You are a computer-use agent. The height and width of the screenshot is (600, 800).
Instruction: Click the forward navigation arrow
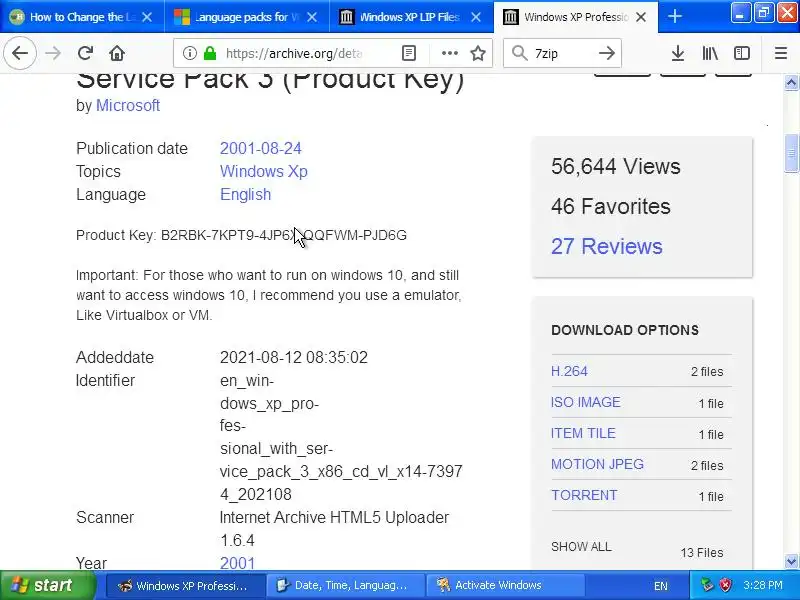pos(53,53)
